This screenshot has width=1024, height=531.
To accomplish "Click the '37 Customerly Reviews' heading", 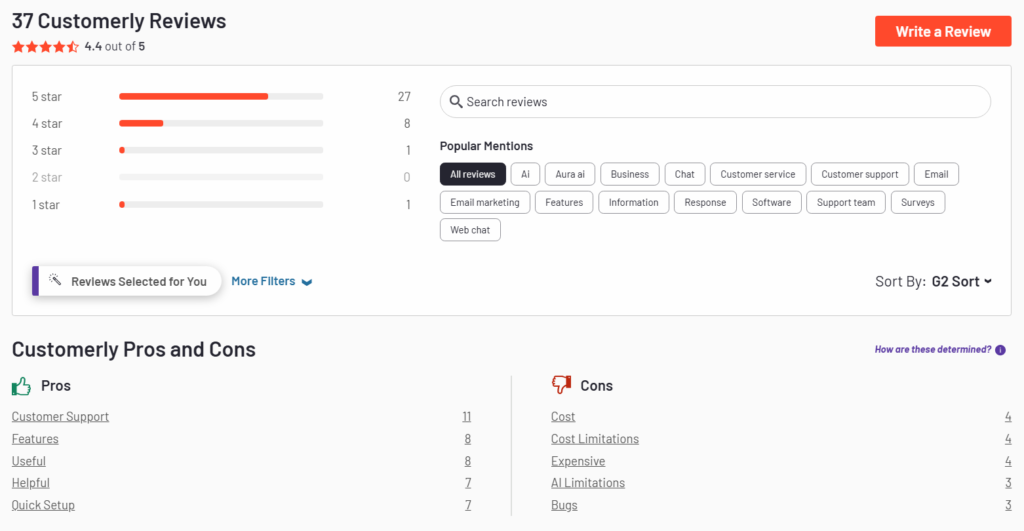I will click(x=119, y=21).
